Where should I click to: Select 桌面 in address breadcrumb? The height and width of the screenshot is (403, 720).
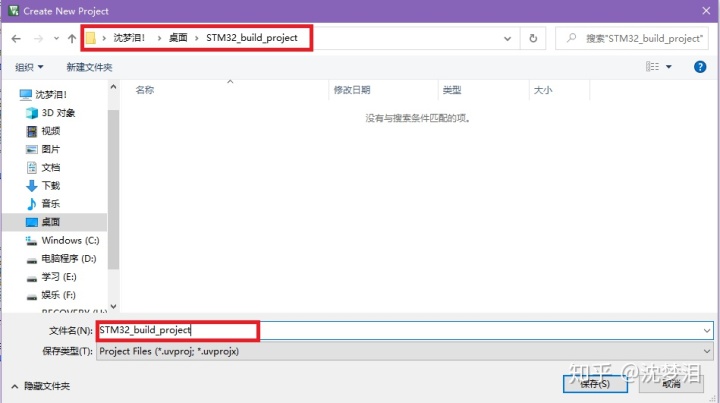pyautogui.click(x=178, y=38)
